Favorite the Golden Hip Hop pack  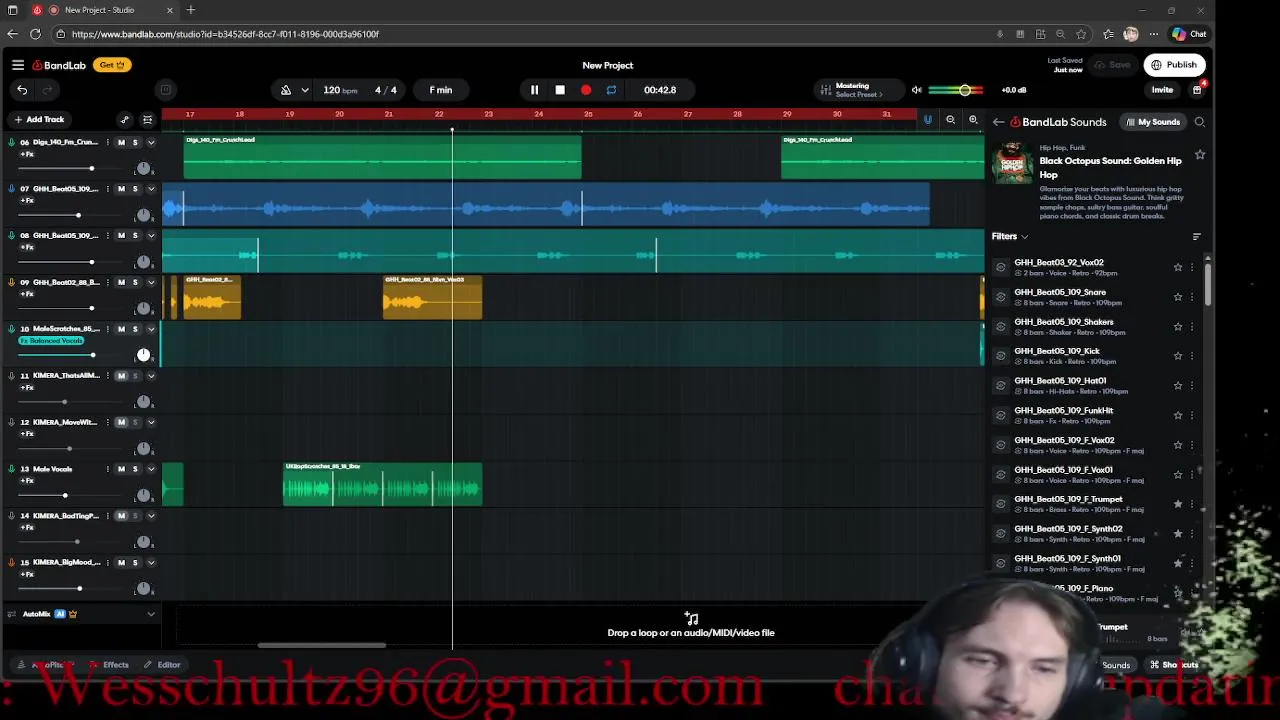click(1200, 155)
